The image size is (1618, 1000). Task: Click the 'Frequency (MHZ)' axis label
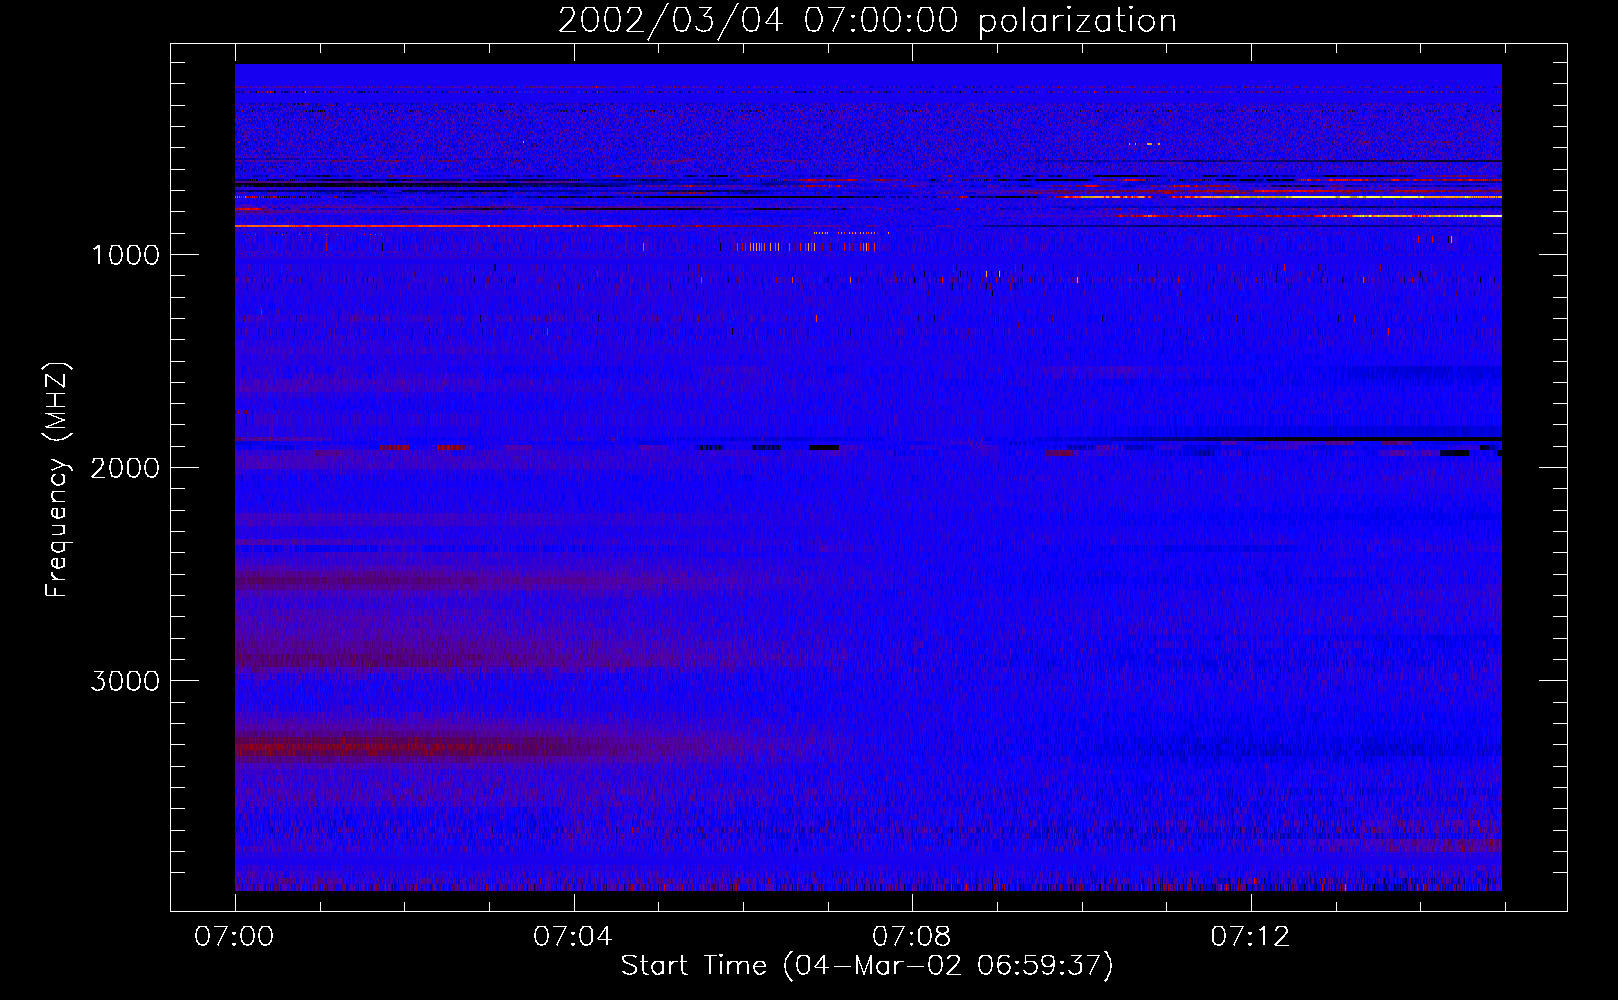pyautogui.click(x=57, y=480)
